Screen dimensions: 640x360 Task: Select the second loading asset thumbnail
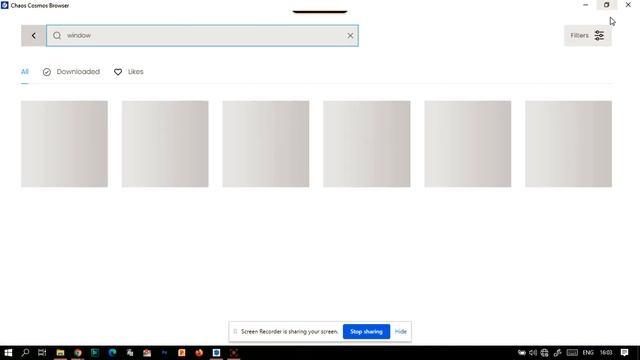(165, 144)
